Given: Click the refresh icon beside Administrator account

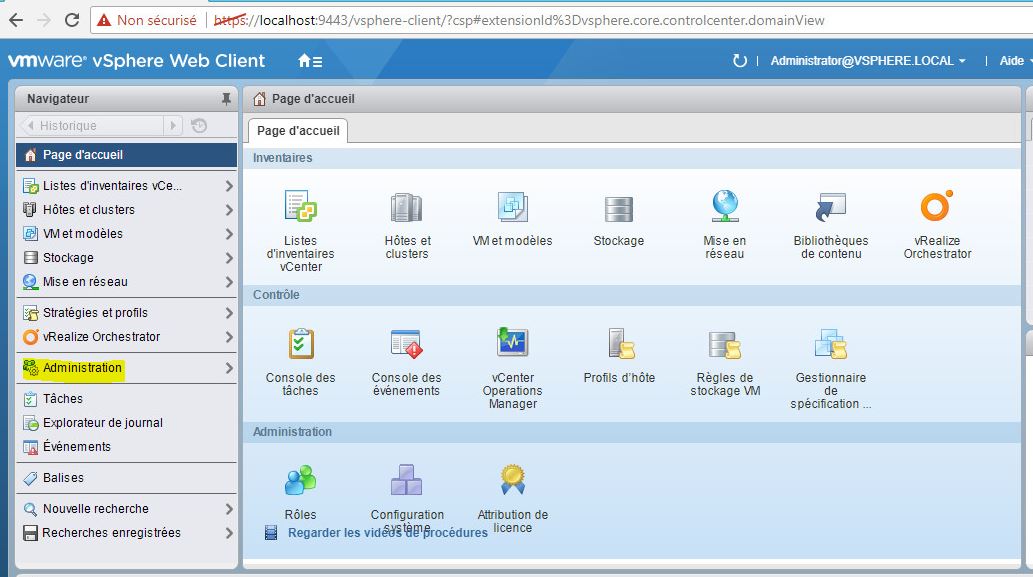Looking at the screenshot, I should click(740, 61).
